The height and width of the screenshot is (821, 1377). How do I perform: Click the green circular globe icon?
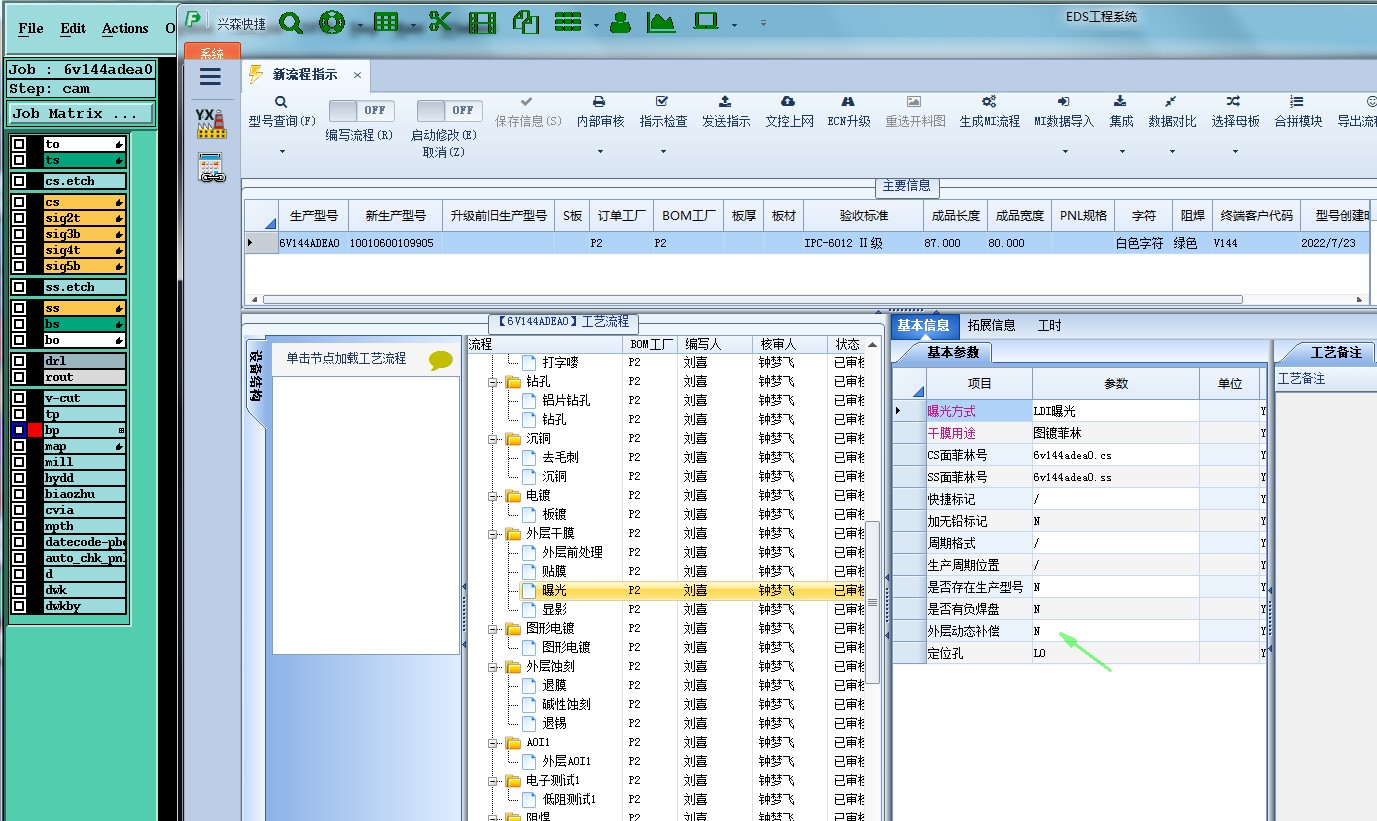pyautogui.click(x=332, y=22)
